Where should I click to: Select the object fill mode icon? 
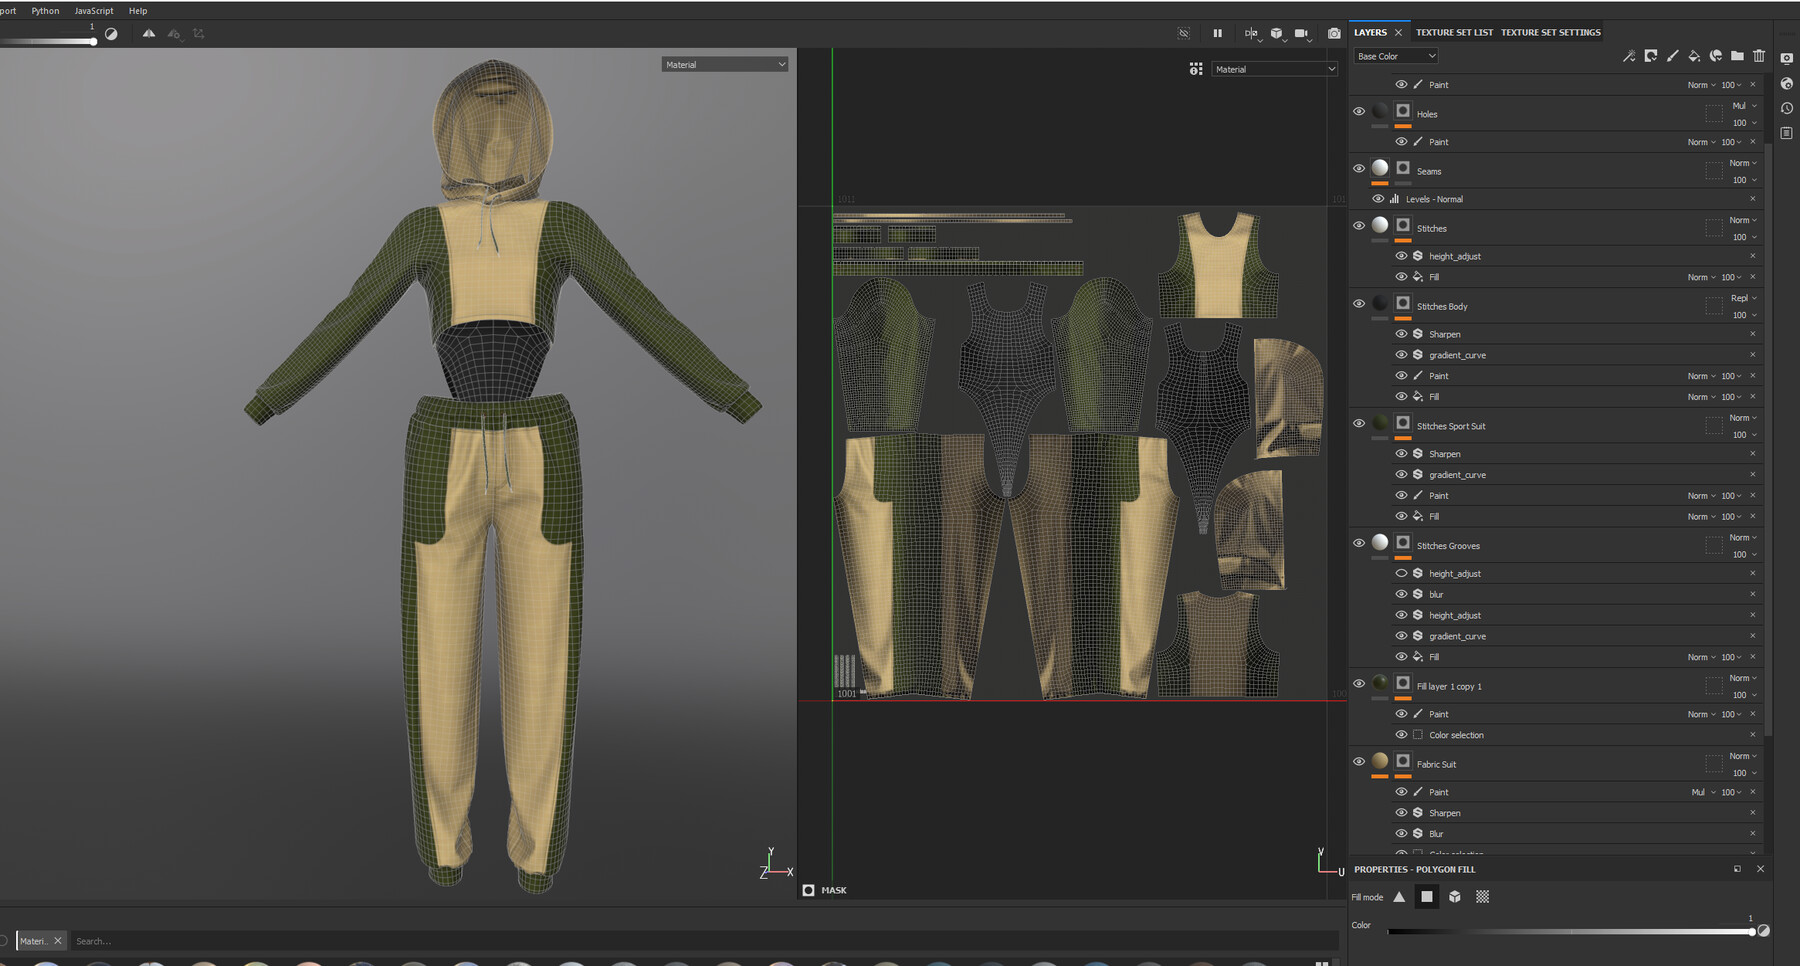pyautogui.click(x=1453, y=897)
